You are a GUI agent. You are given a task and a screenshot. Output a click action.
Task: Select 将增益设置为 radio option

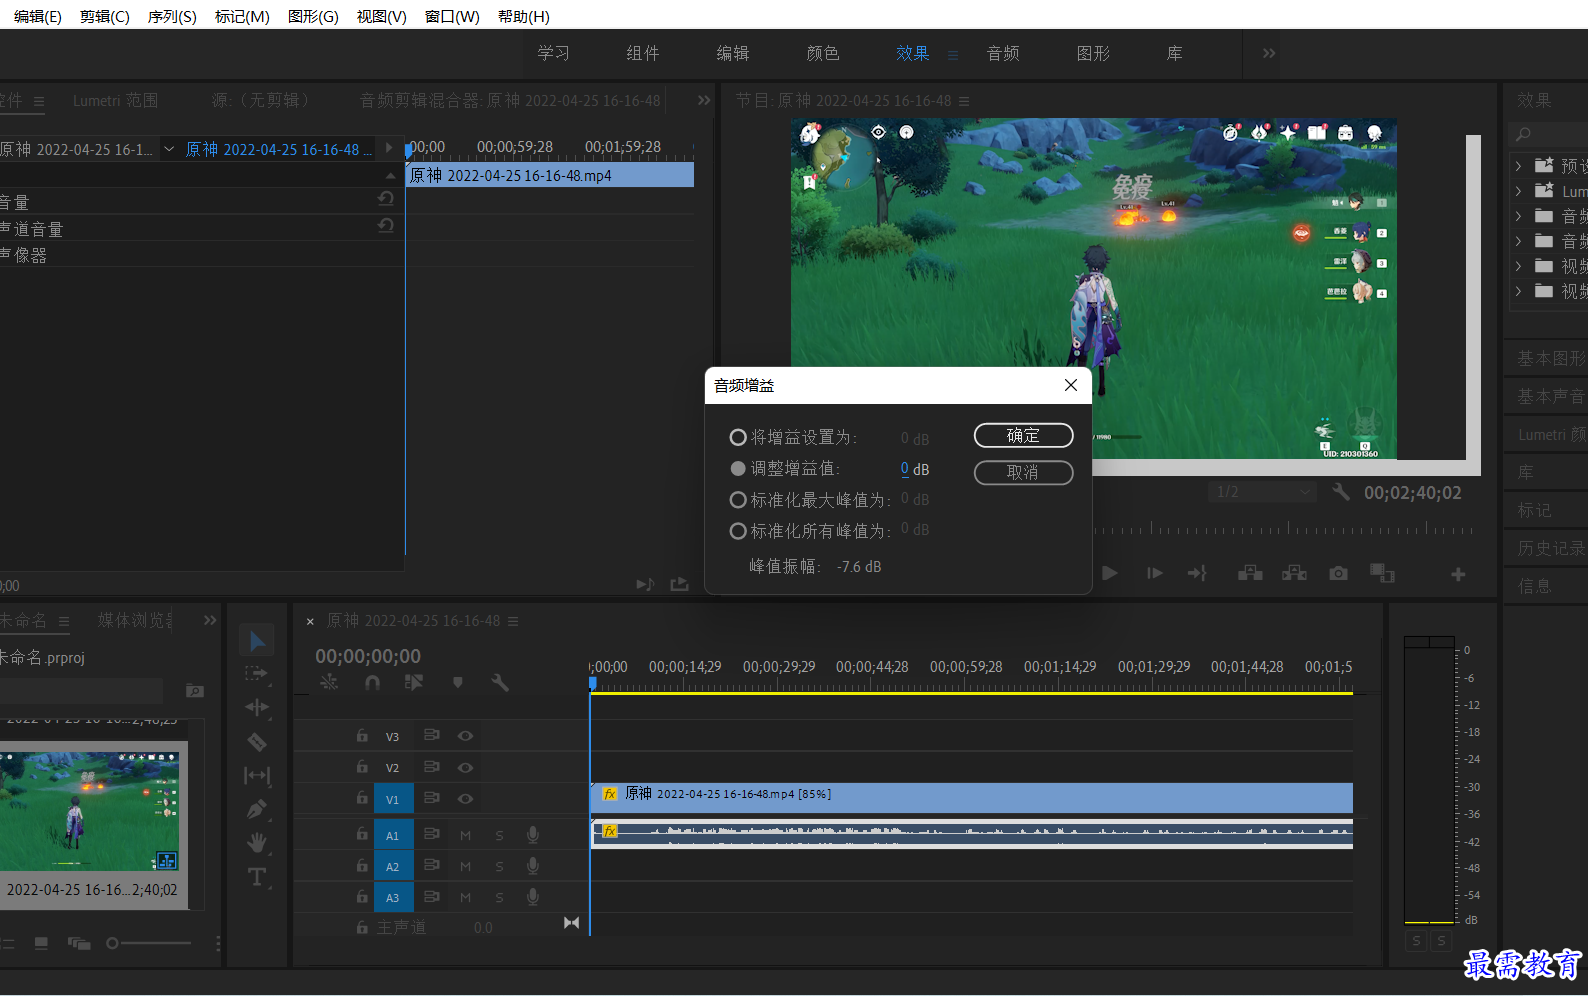tap(738, 437)
